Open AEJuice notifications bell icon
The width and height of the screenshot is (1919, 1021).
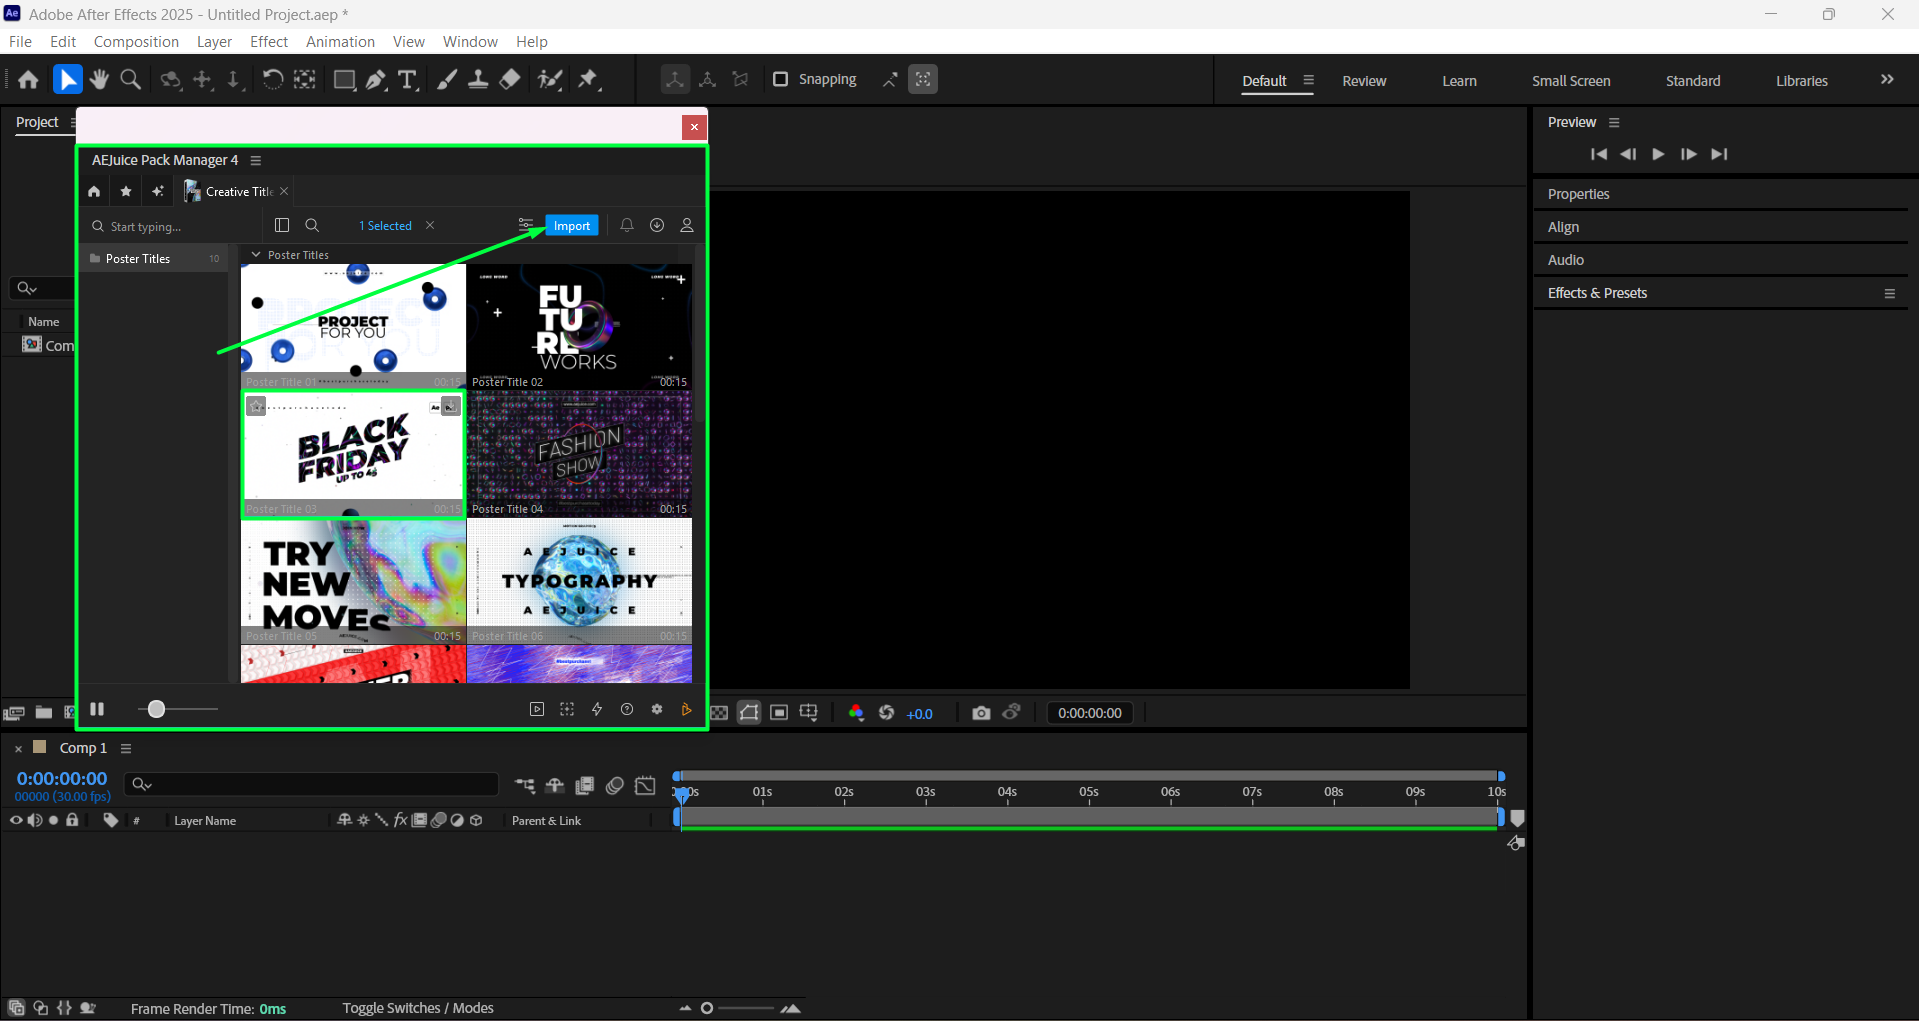[627, 226]
